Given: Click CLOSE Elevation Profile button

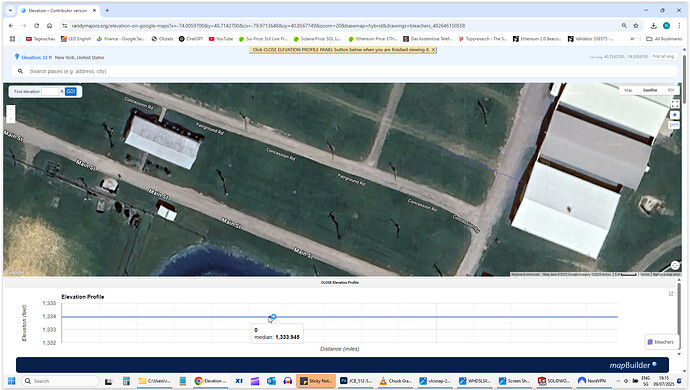Looking at the screenshot, I should click(x=340, y=282).
